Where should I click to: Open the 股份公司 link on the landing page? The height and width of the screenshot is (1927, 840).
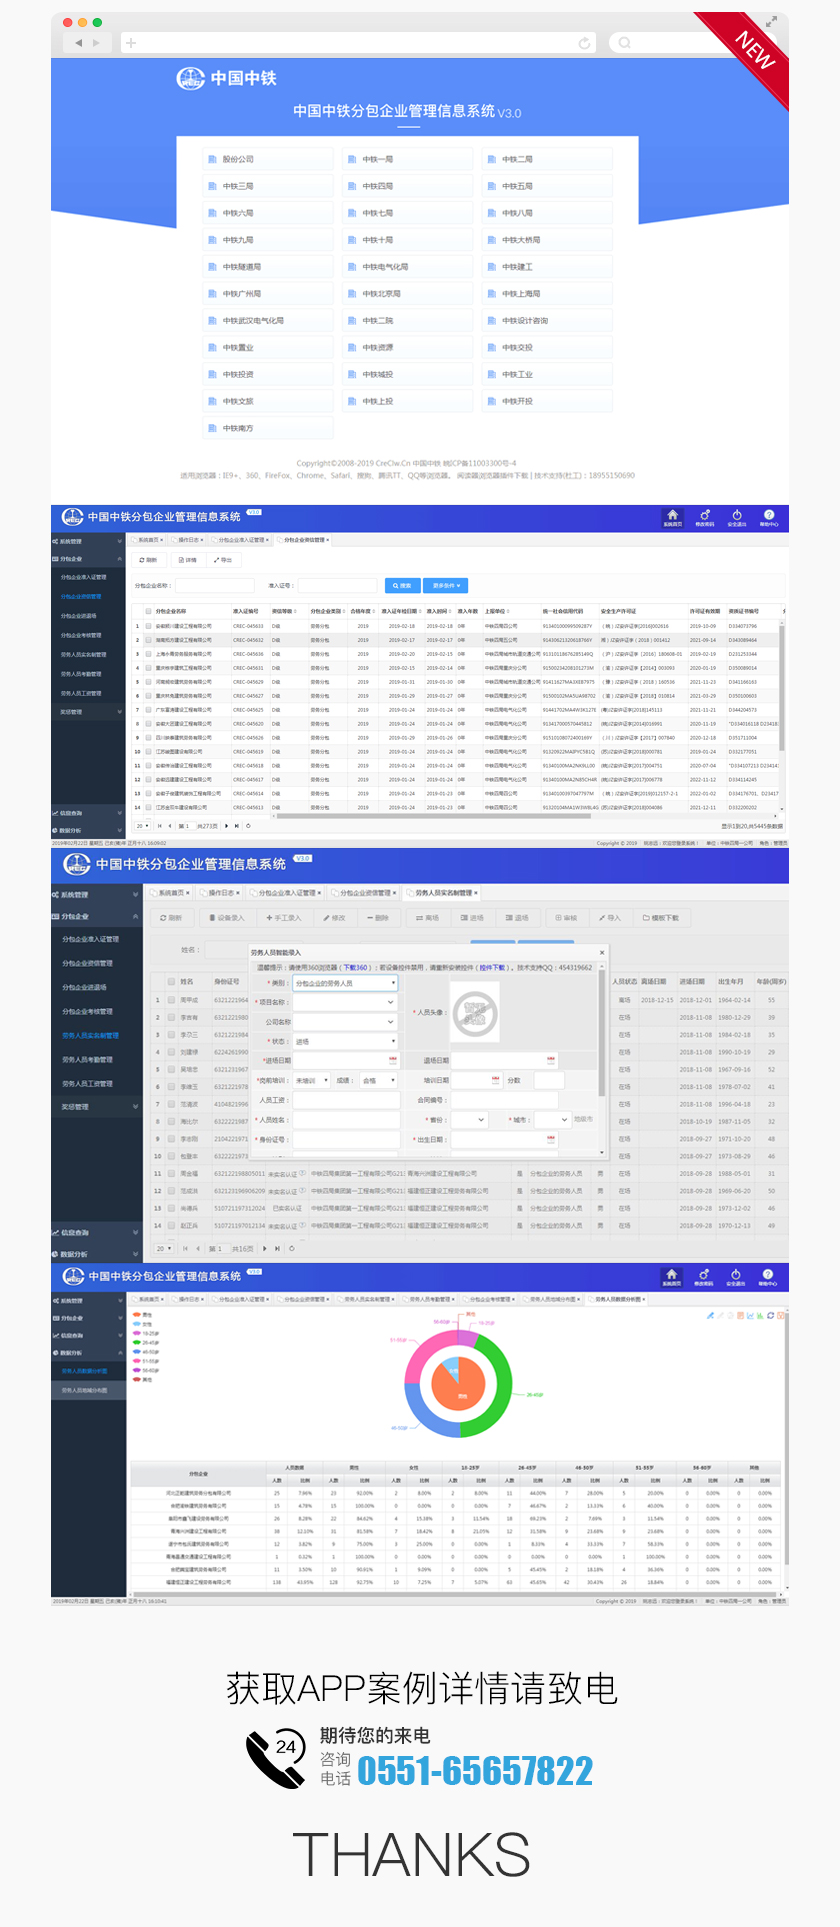click(268, 159)
